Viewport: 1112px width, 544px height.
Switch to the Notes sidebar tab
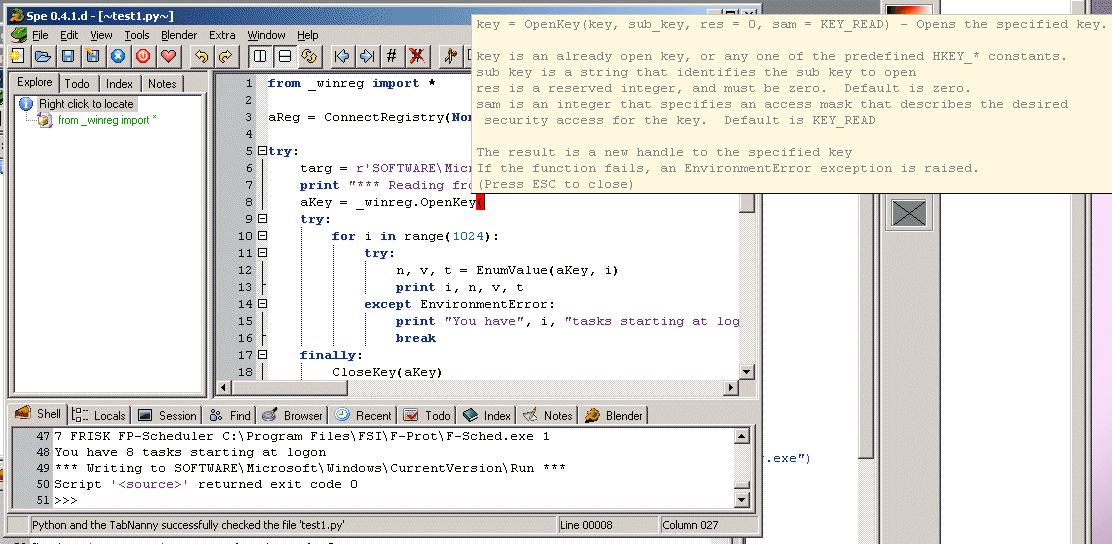[162, 83]
